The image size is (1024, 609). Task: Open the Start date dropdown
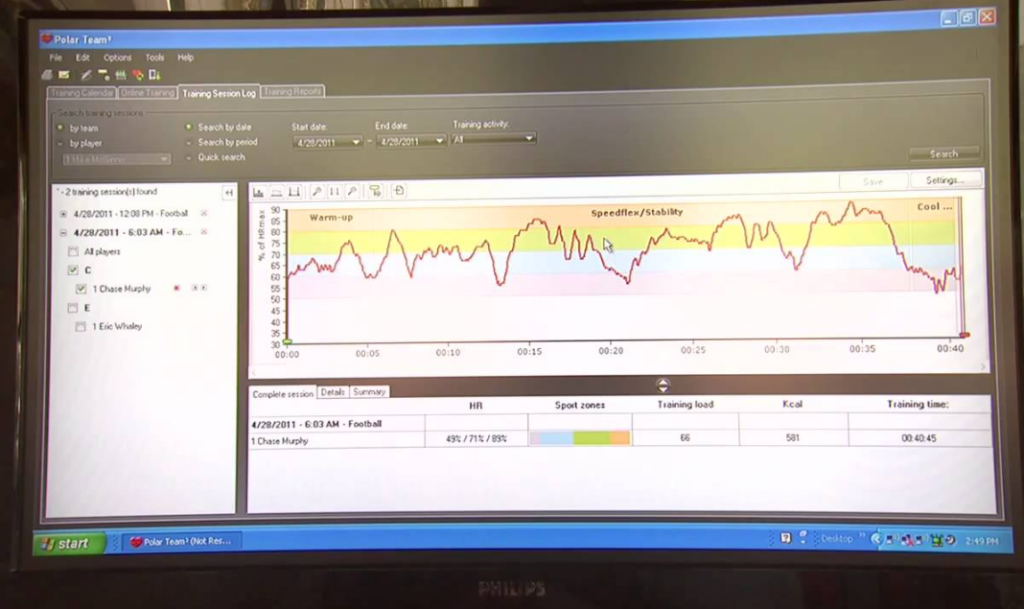pos(356,142)
